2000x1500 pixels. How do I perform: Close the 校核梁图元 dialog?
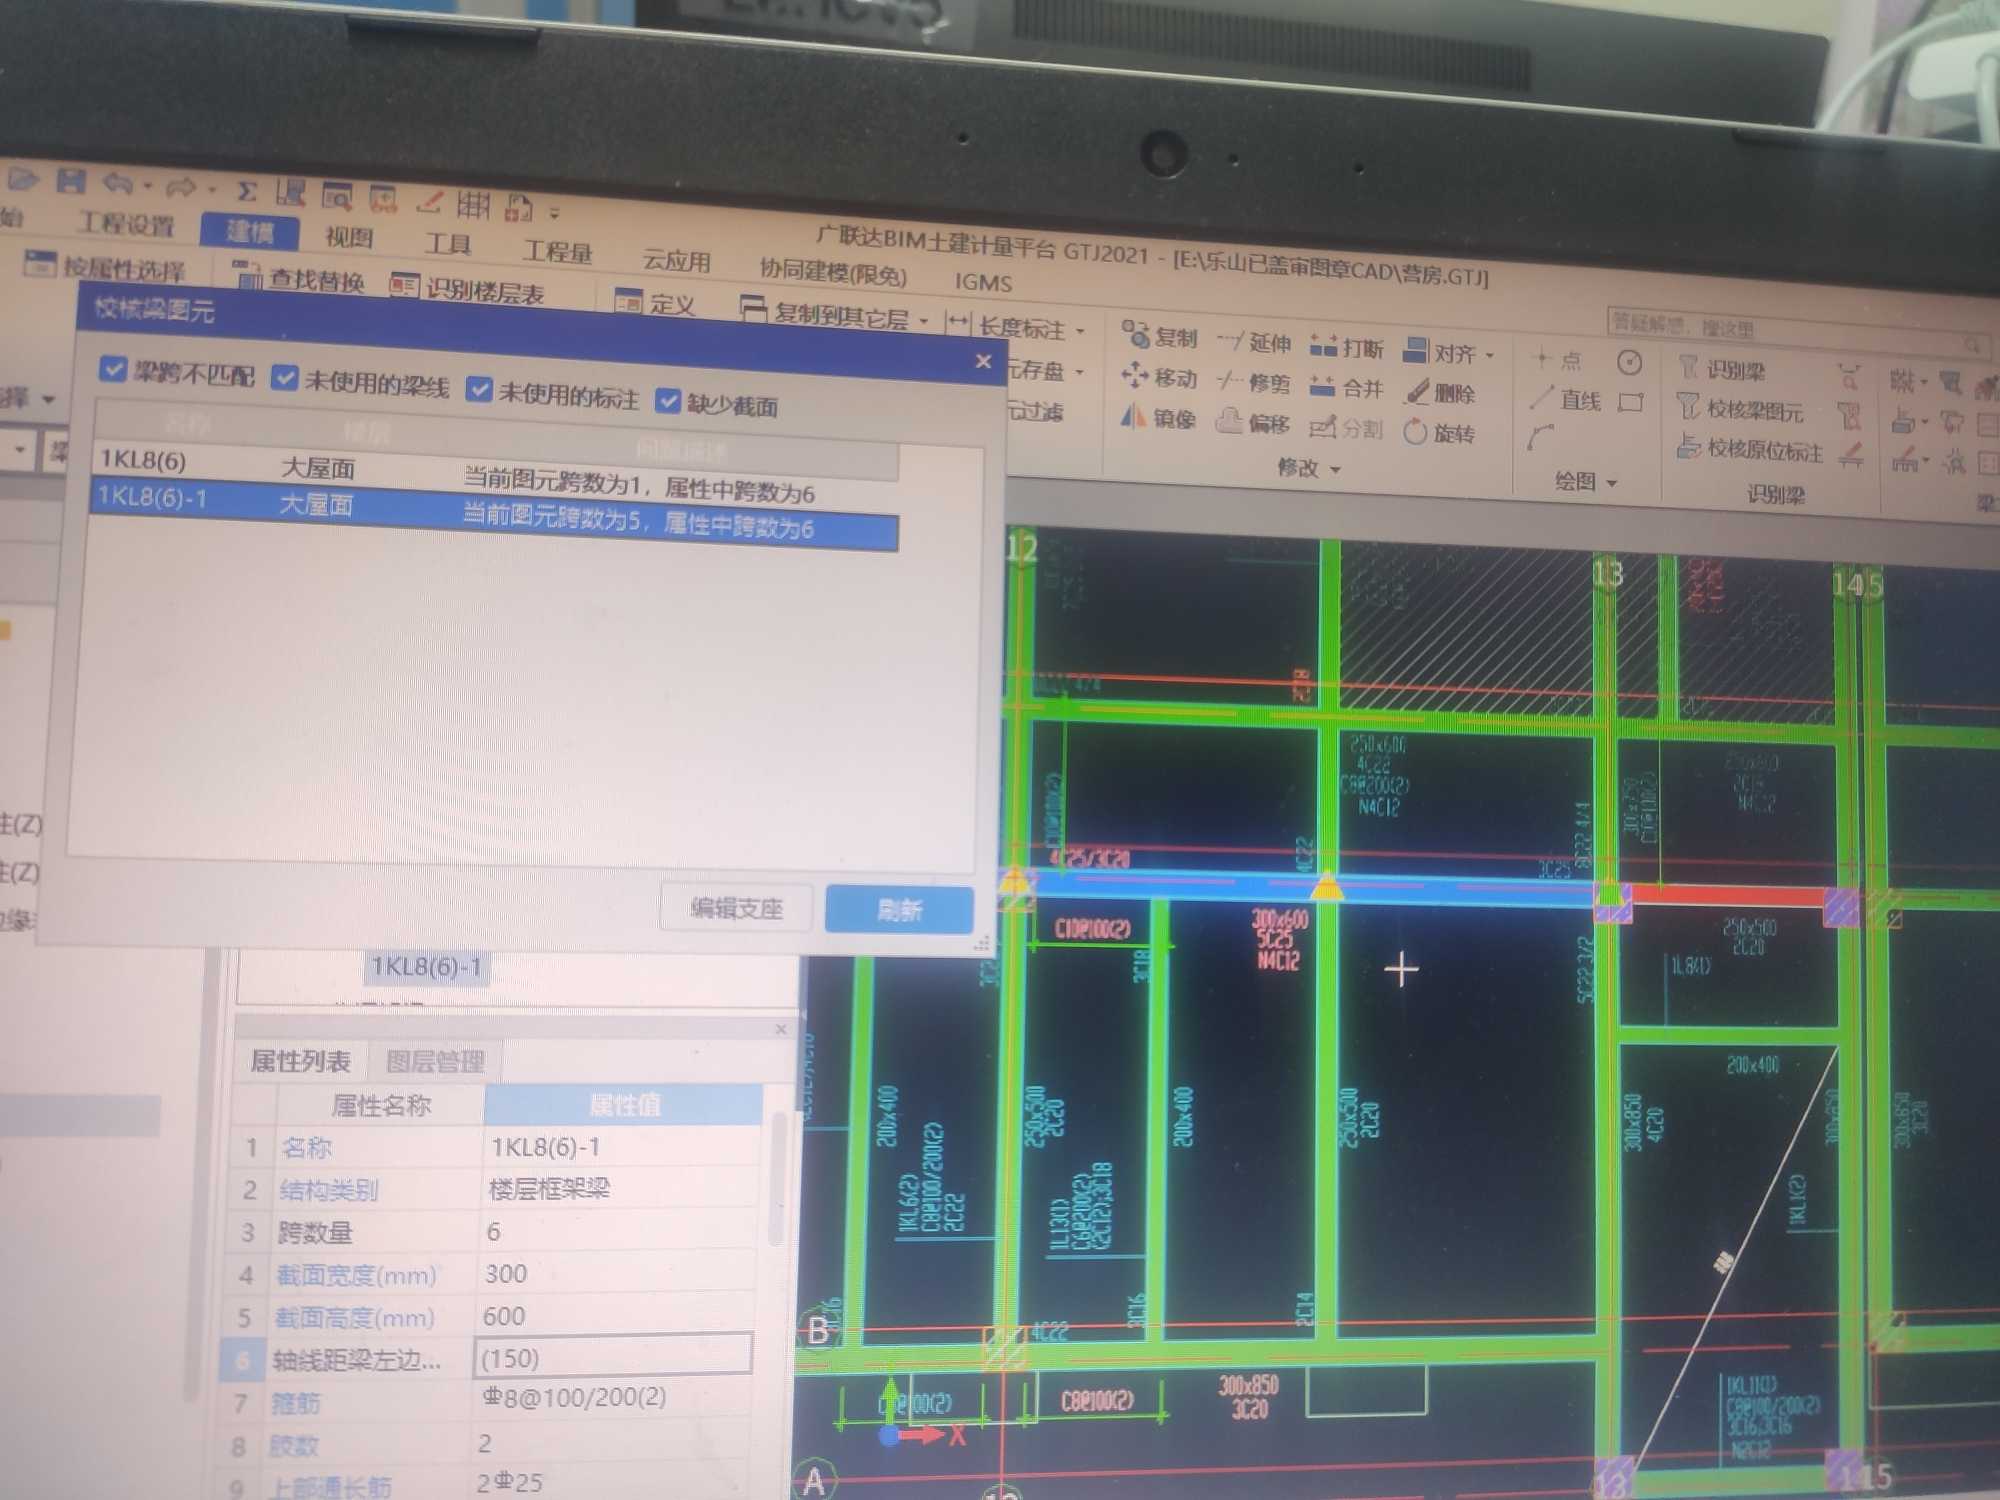coord(983,361)
